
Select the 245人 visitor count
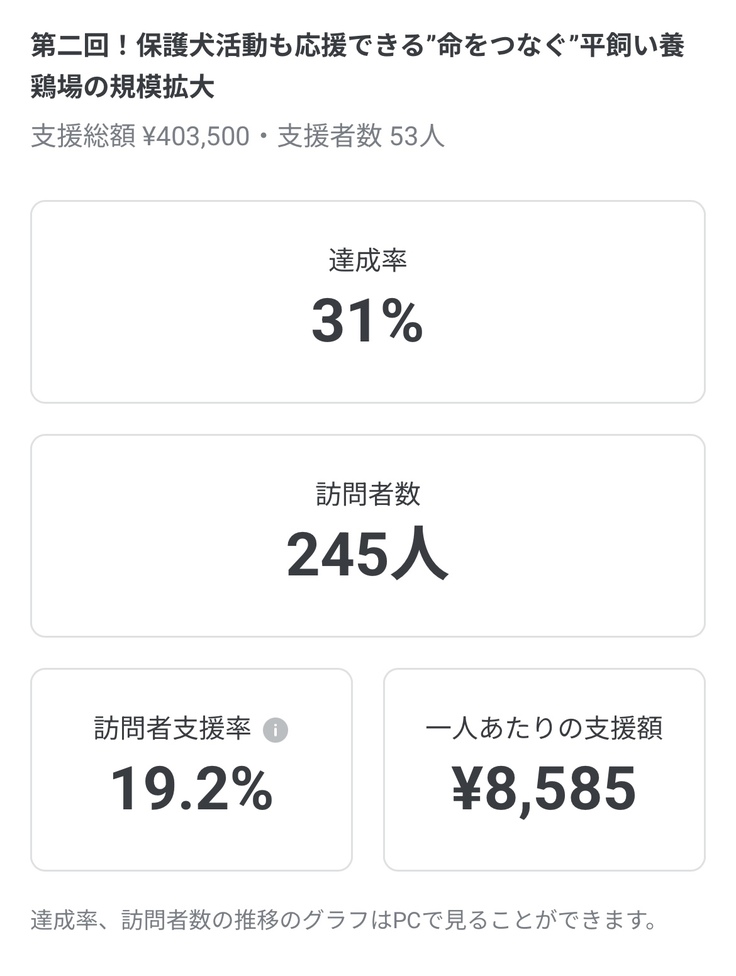(x=367, y=556)
